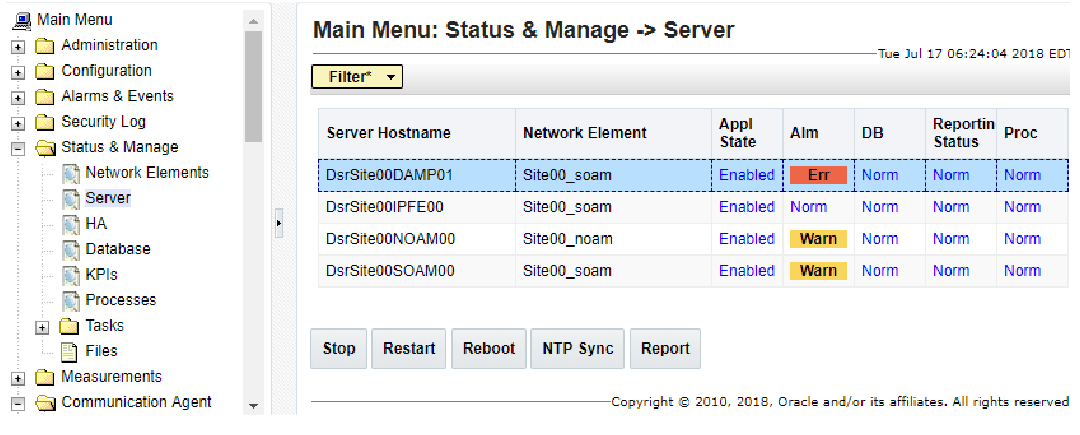Collapse the Communication Agent tree node
Image resolution: width=1080 pixels, height=435 pixels.
click(19, 403)
